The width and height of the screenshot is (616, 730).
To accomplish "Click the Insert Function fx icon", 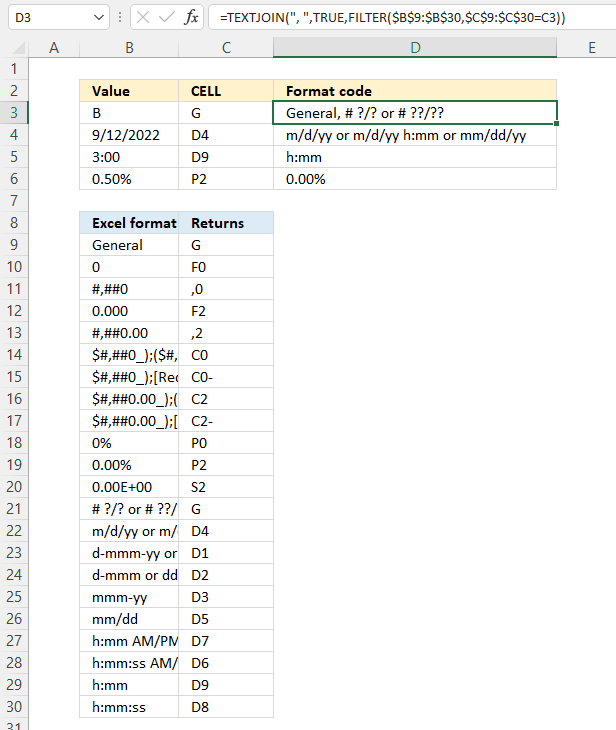I will coord(191,18).
